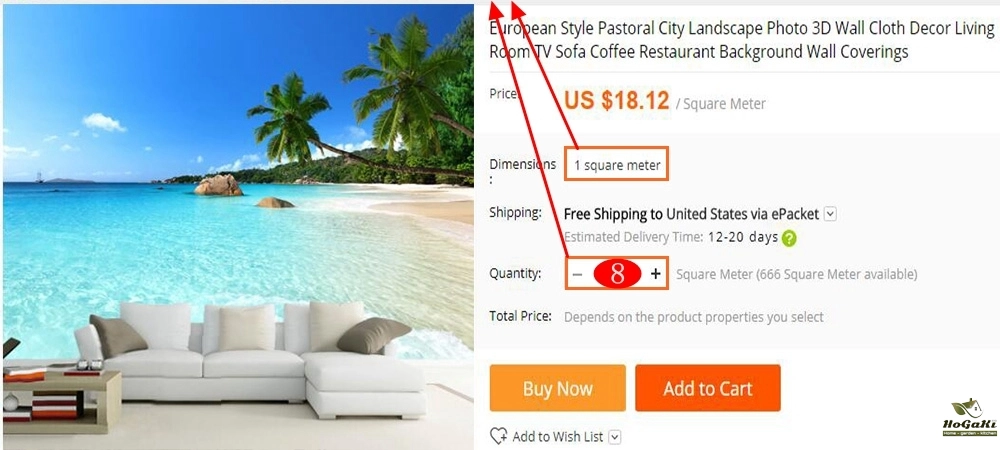Click the quantity input field

click(x=617, y=274)
